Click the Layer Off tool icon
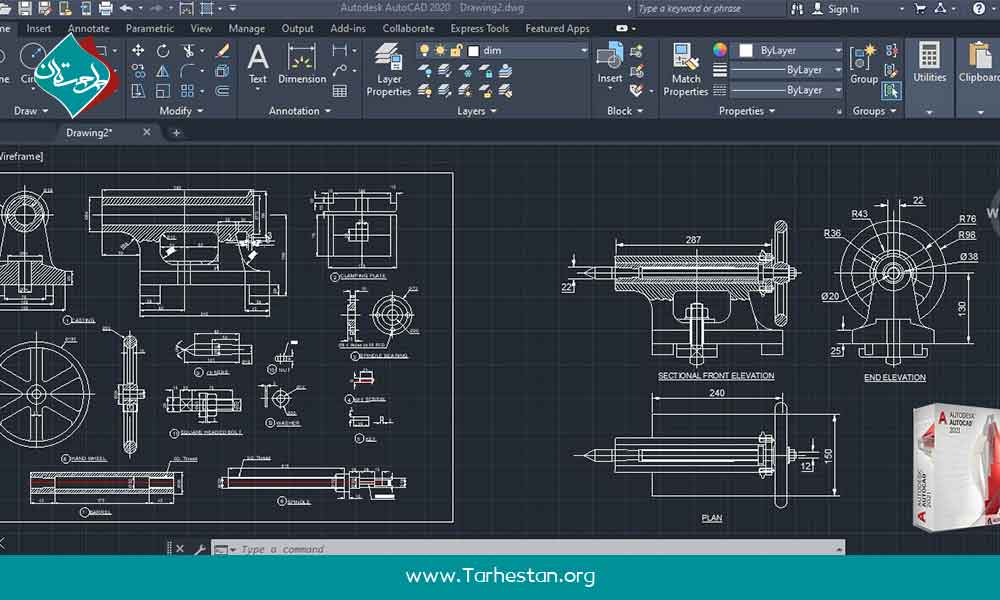This screenshot has width=1000, height=600. (x=424, y=71)
